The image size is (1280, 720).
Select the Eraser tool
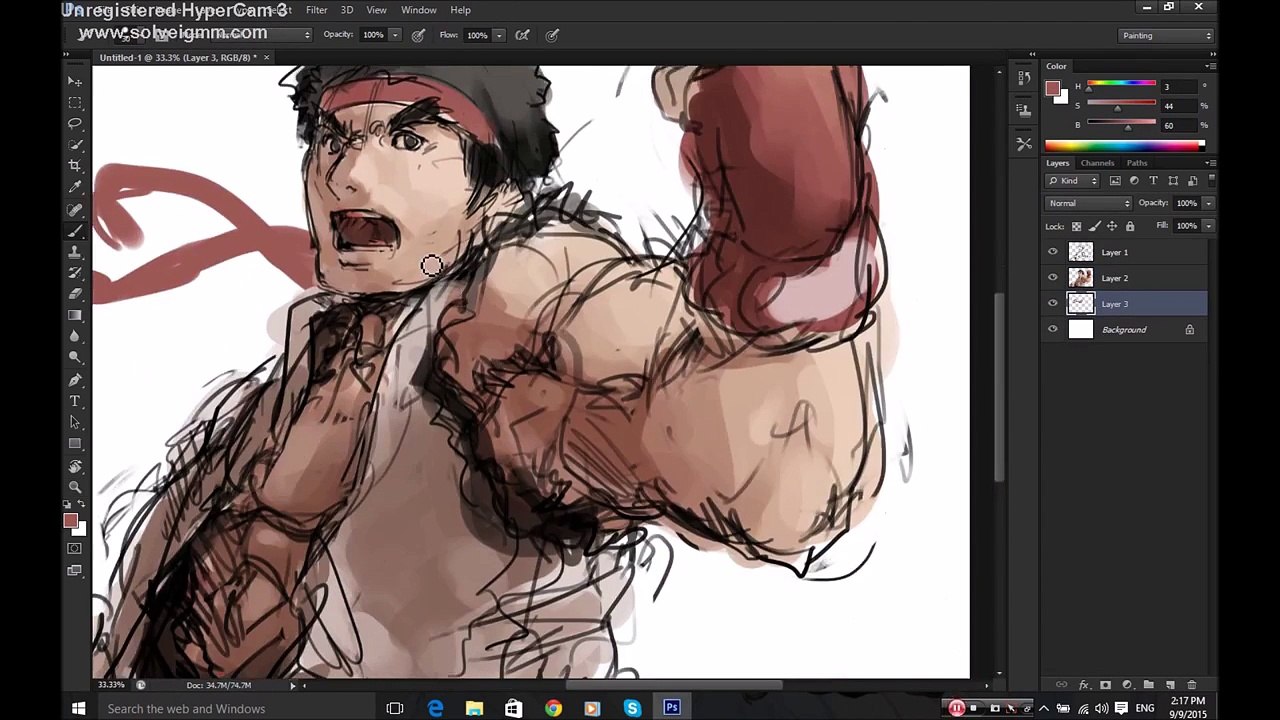[75, 293]
